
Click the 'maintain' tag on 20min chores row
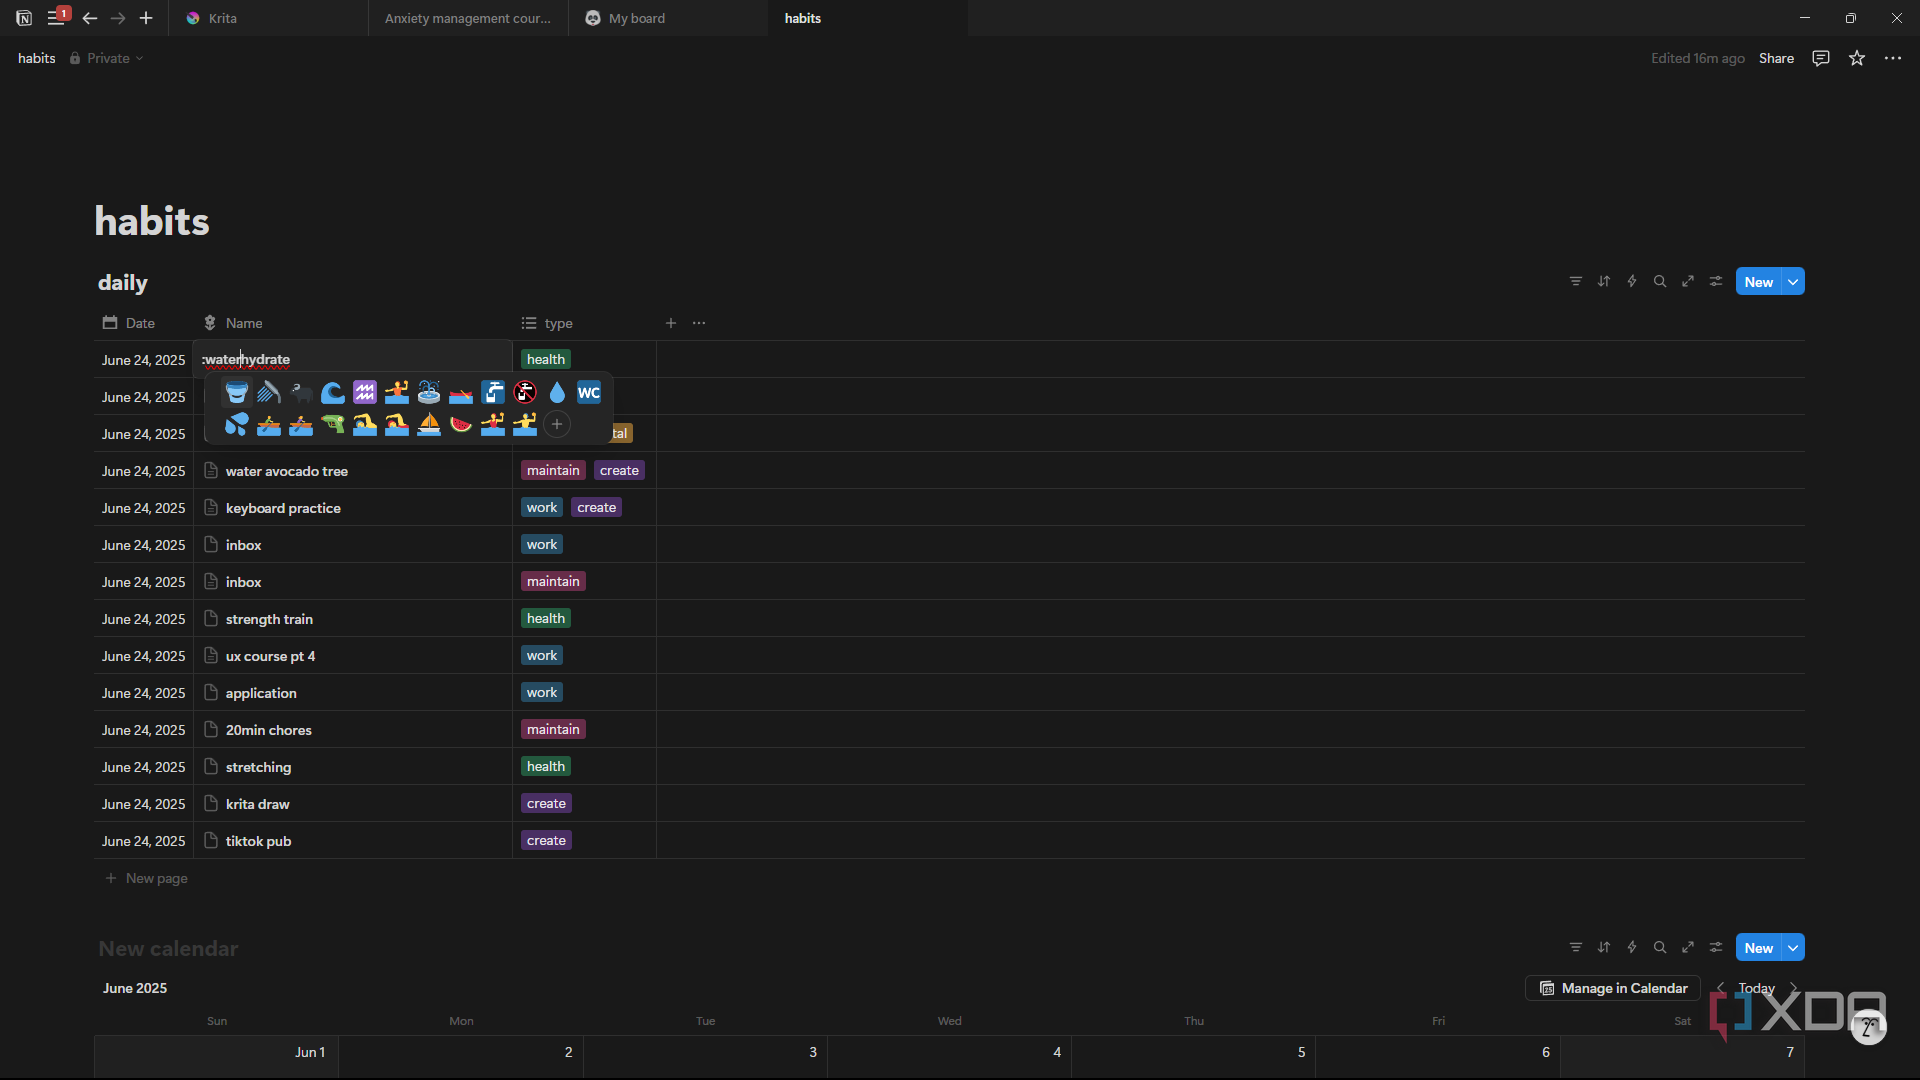coord(553,730)
